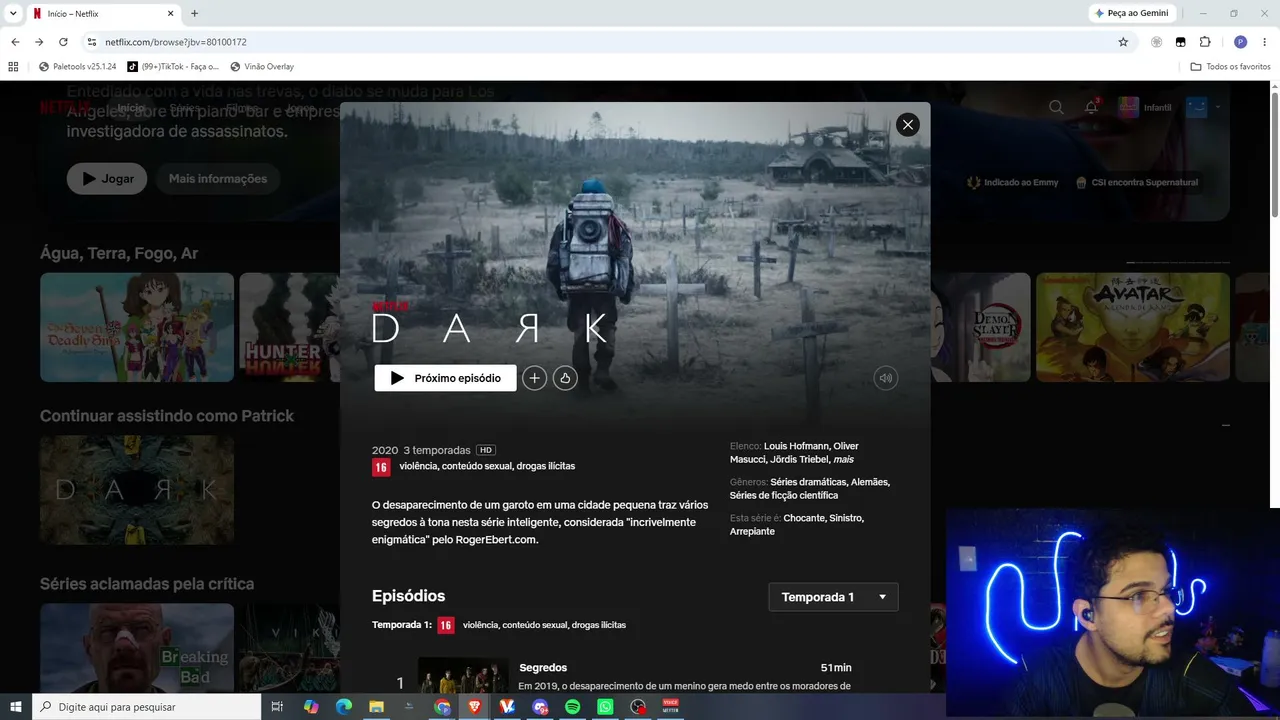Open the Temporada 1 season dropdown
Viewport: 1280px width, 720px height.
(833, 597)
